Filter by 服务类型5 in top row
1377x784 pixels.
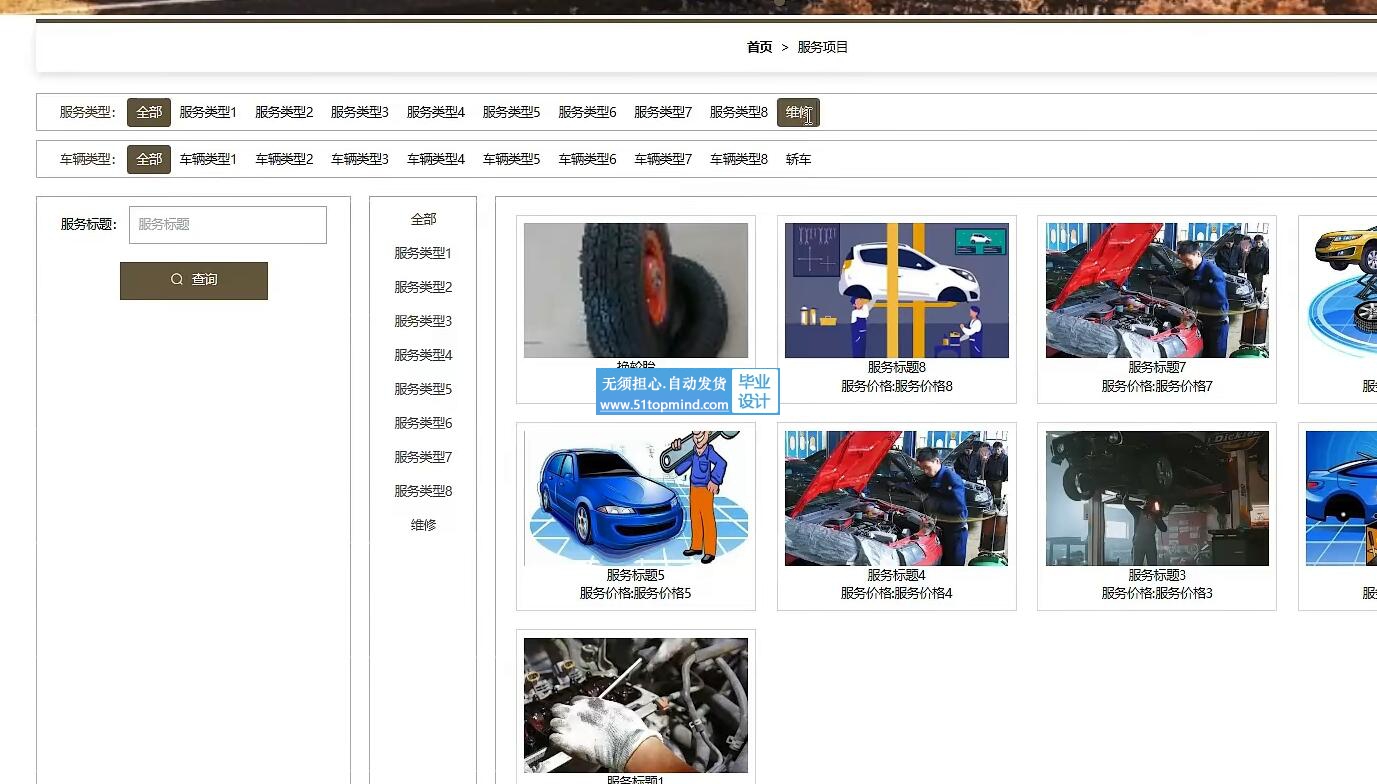pyautogui.click(x=511, y=112)
